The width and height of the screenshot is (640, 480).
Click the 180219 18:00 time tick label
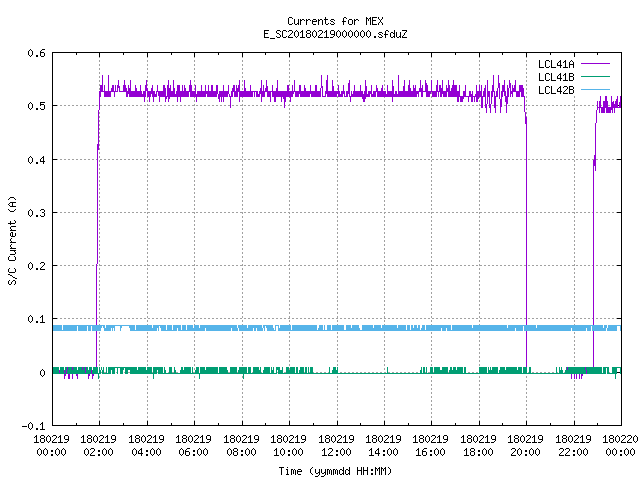(478, 446)
